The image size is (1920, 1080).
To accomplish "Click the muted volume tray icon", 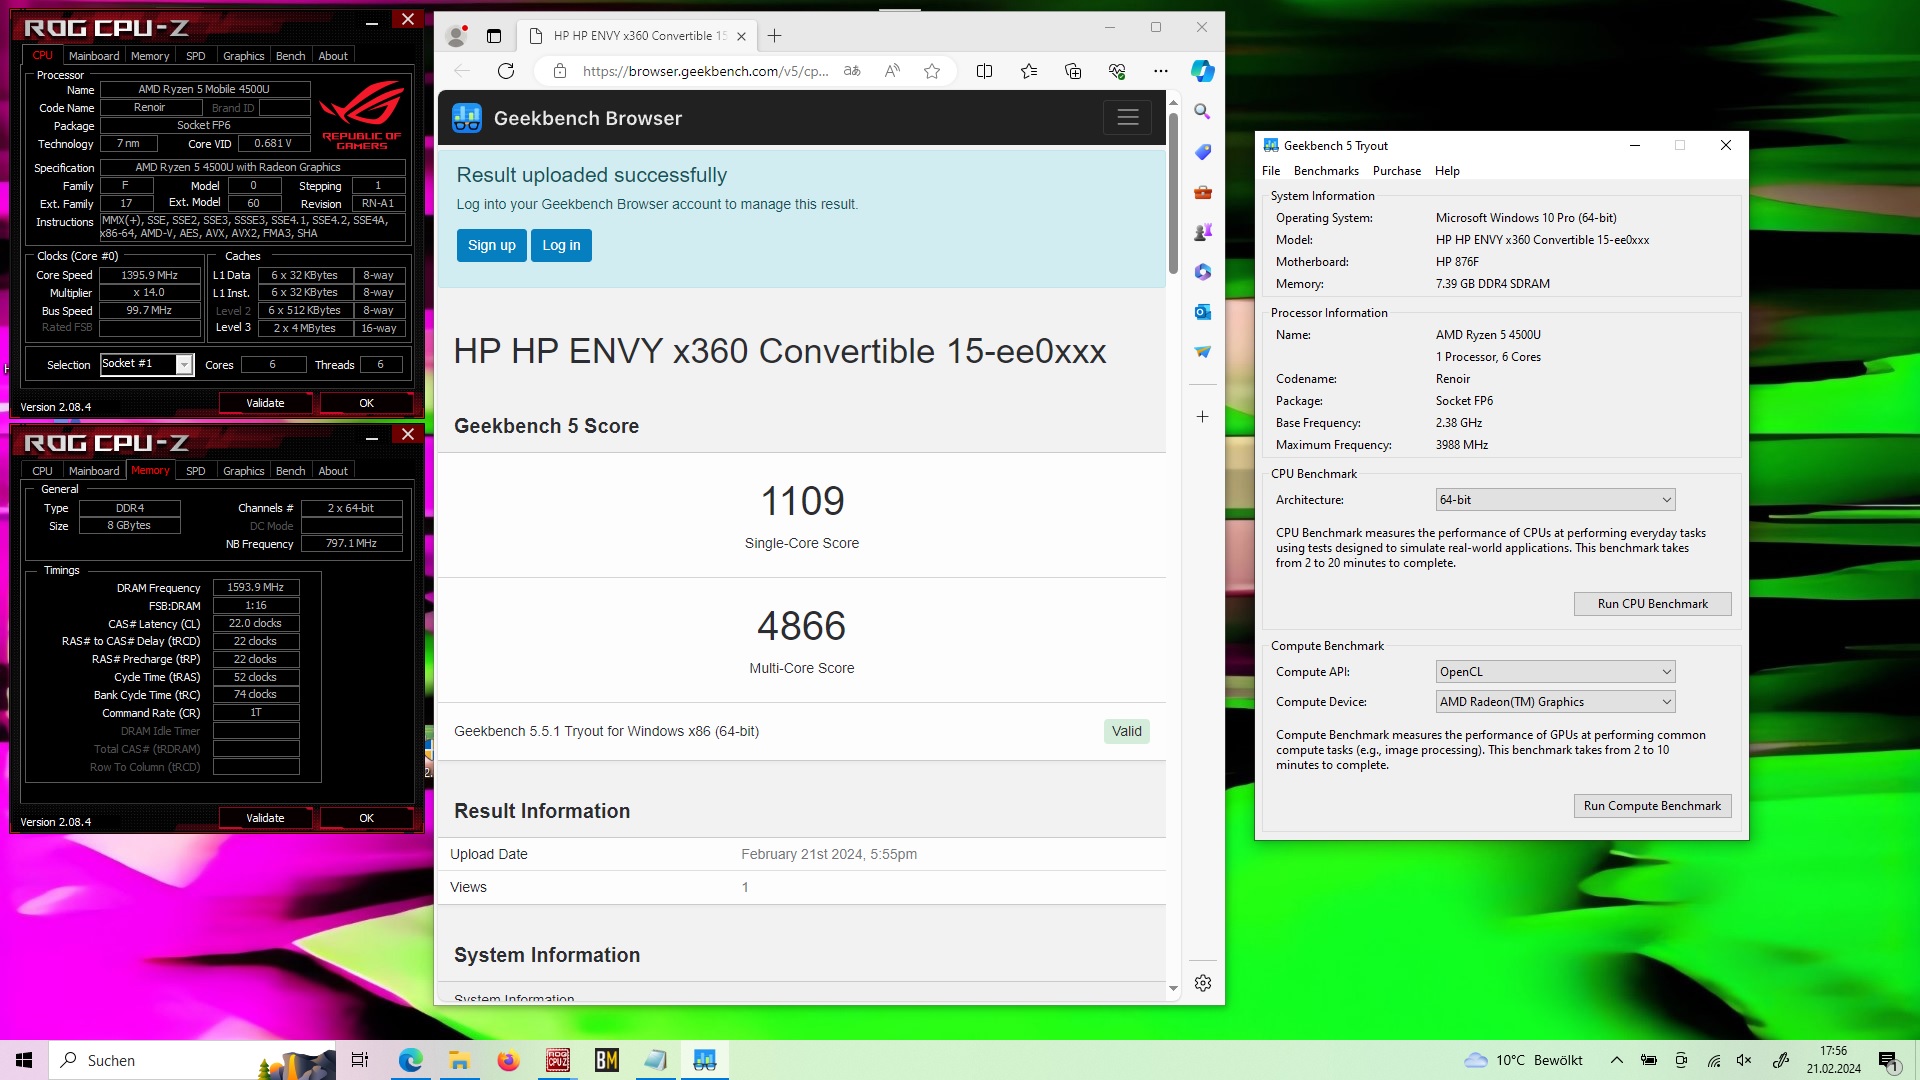I will [x=1744, y=1060].
